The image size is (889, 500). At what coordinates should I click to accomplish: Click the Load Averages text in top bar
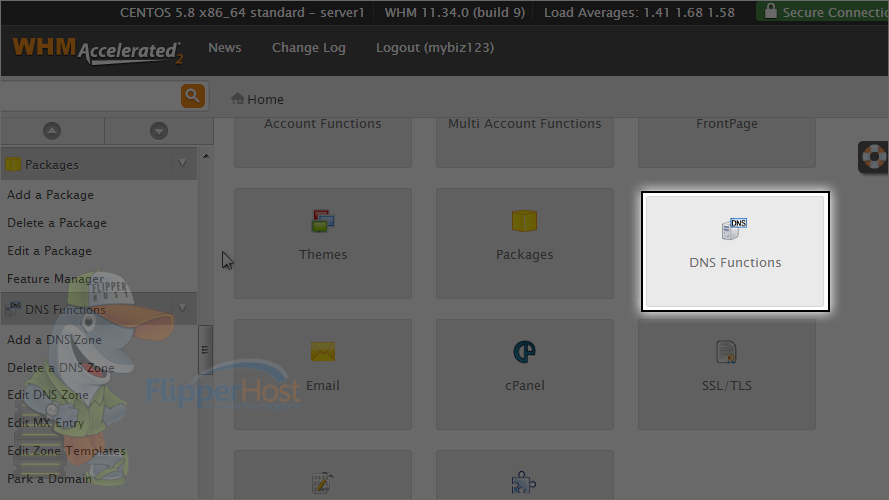point(640,12)
